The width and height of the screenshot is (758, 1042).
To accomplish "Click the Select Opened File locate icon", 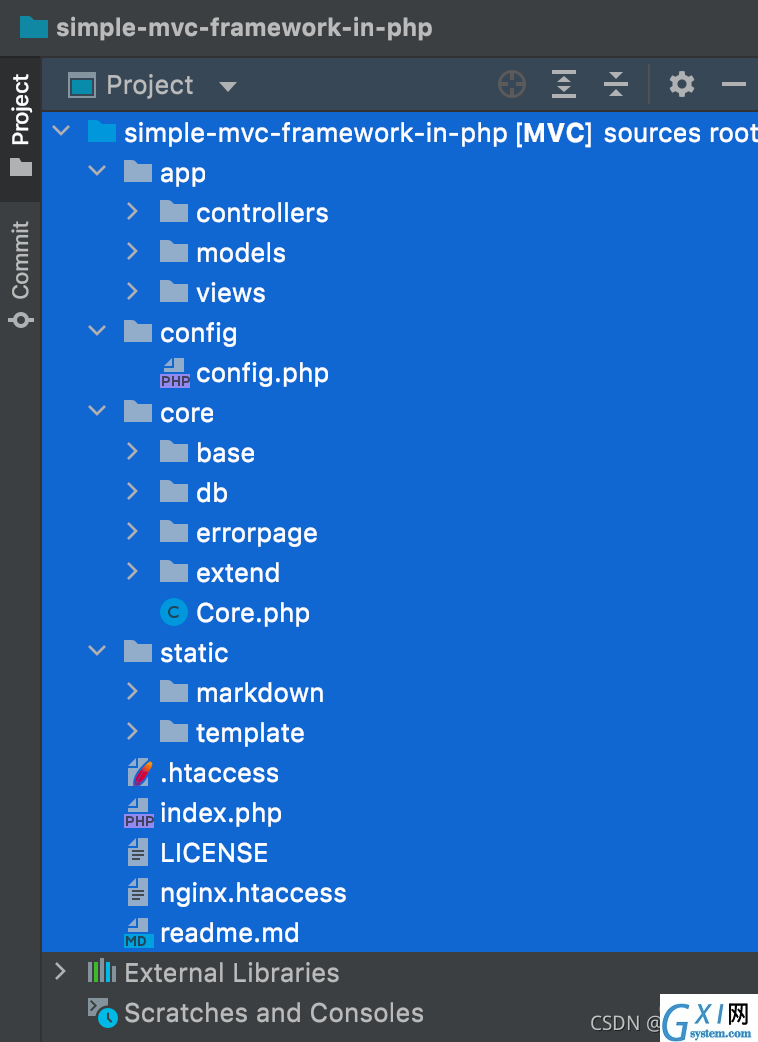I will pyautogui.click(x=512, y=84).
